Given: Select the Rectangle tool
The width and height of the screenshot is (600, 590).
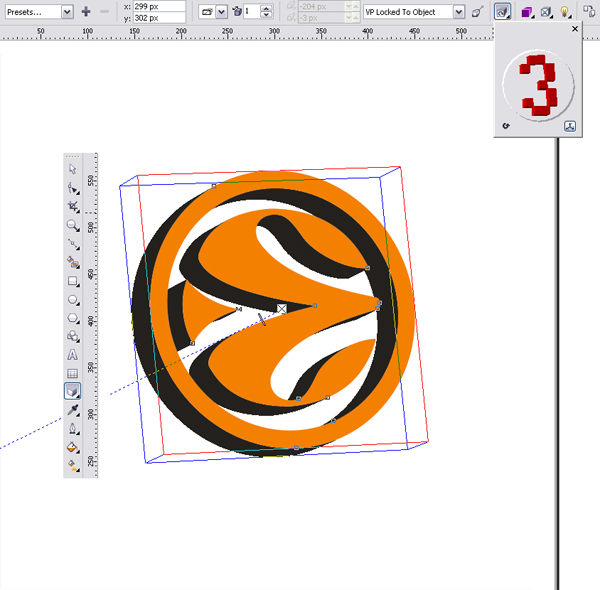Looking at the screenshot, I should 72,281.
